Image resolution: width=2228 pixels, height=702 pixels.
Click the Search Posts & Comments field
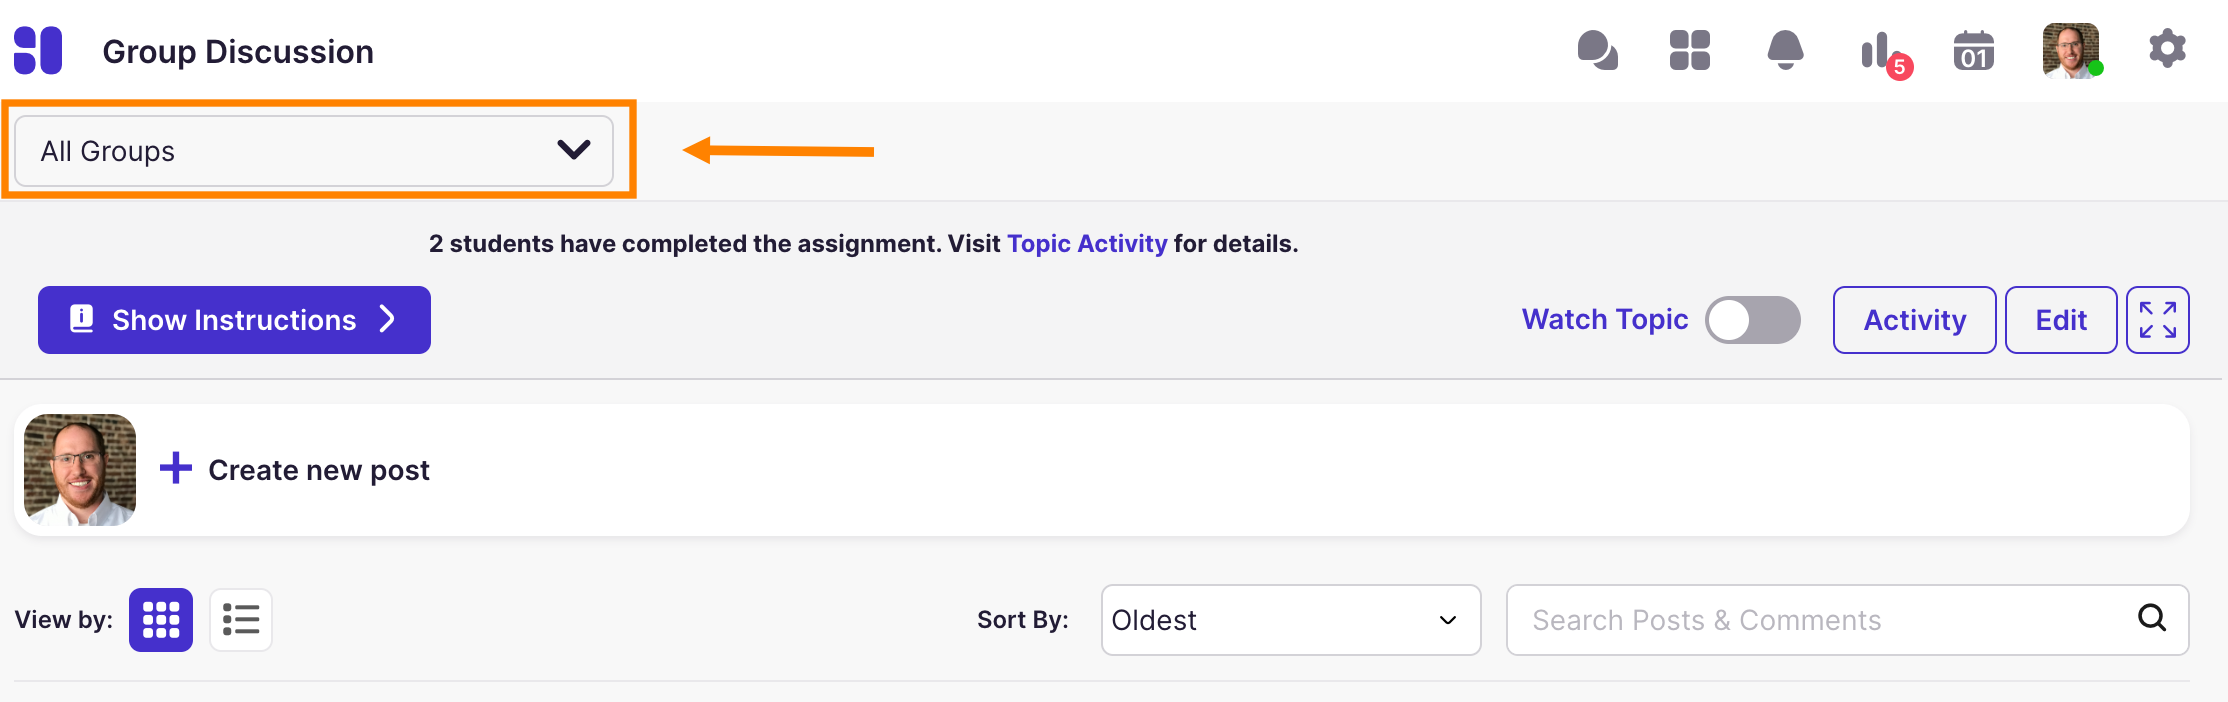point(1820,620)
